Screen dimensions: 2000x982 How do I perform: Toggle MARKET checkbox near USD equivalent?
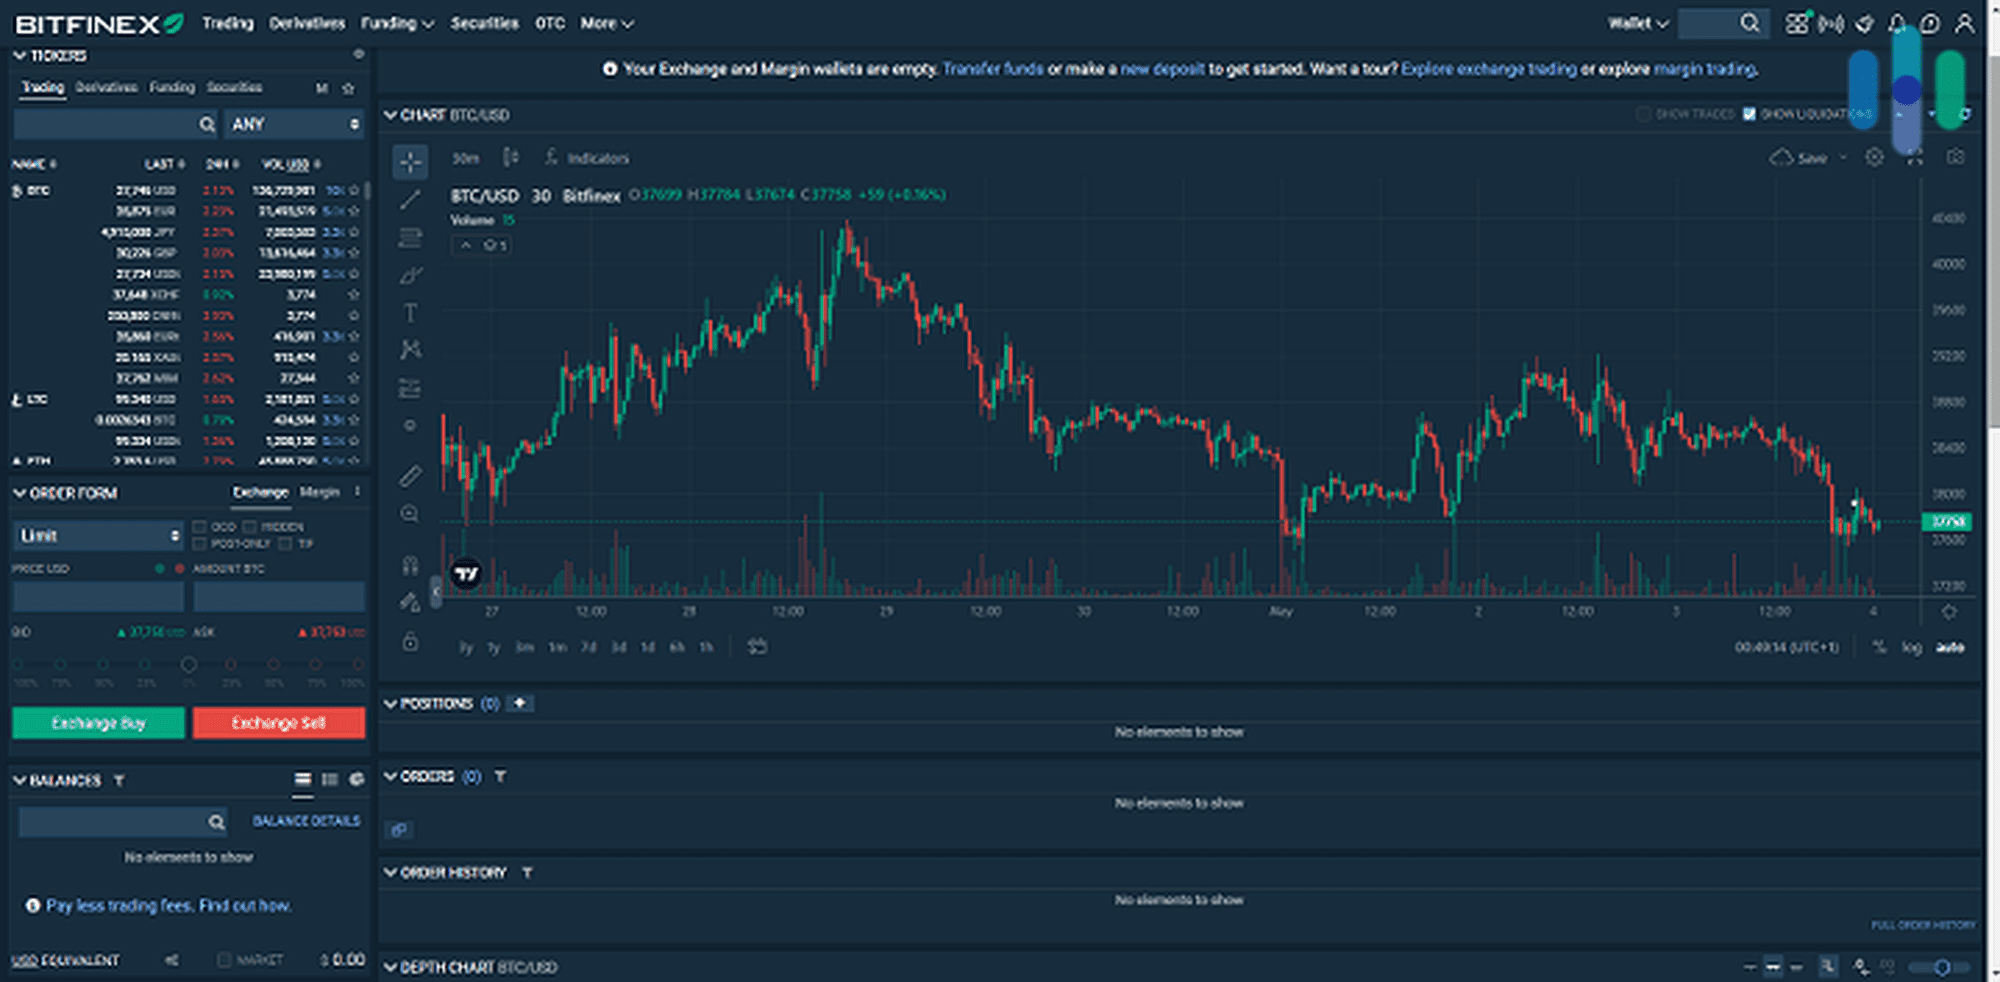[x=224, y=960]
